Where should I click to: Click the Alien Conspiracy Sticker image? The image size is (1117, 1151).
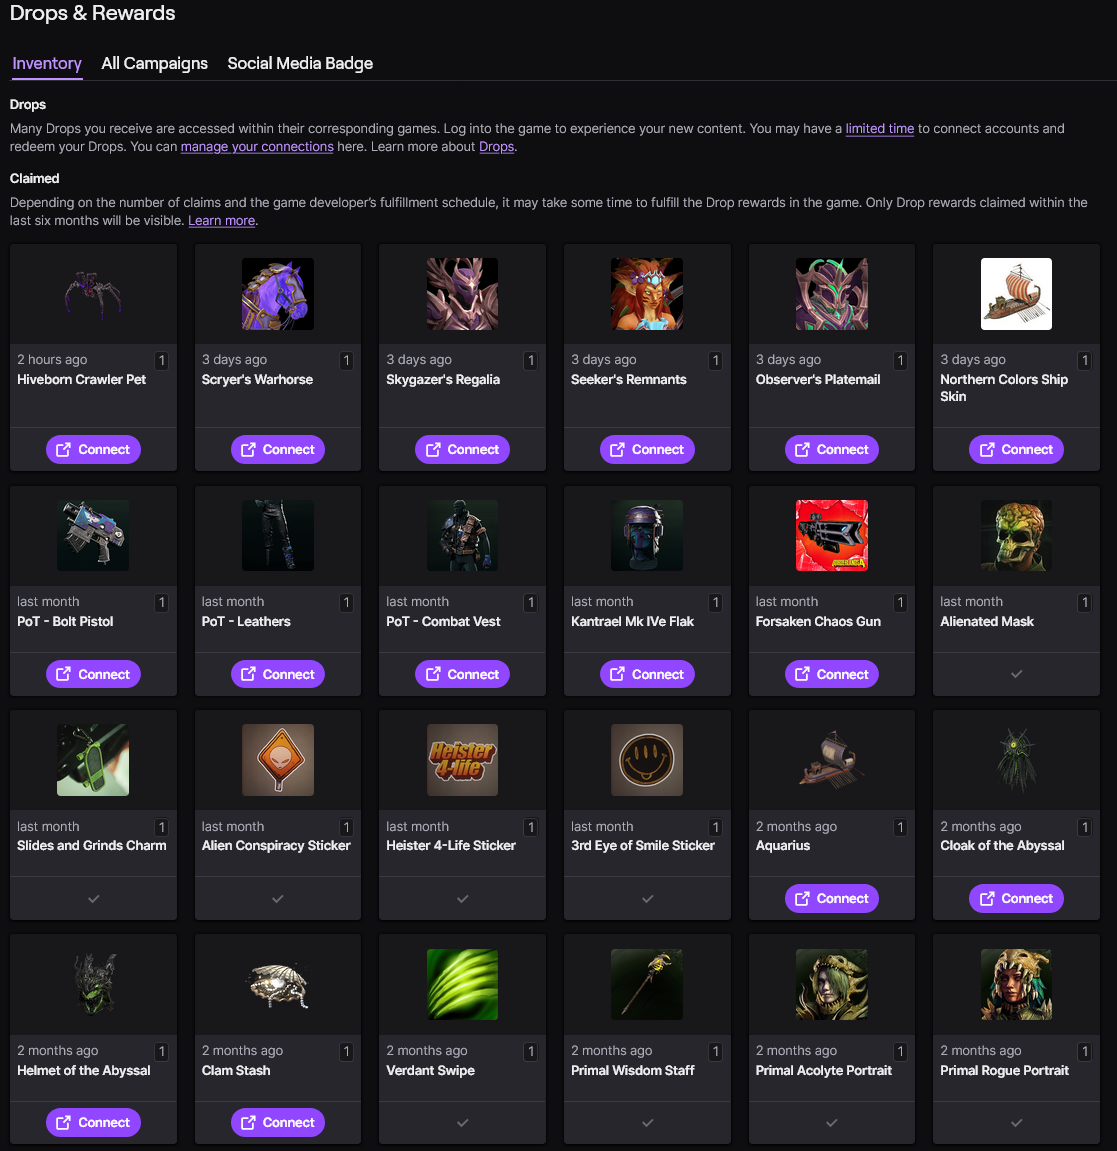[x=278, y=760]
